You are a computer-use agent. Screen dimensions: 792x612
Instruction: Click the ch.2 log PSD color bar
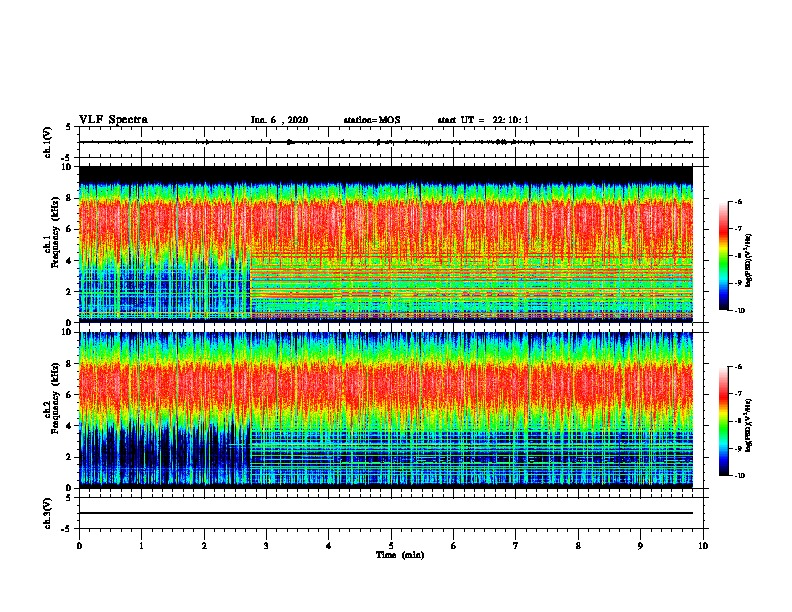tap(724, 421)
